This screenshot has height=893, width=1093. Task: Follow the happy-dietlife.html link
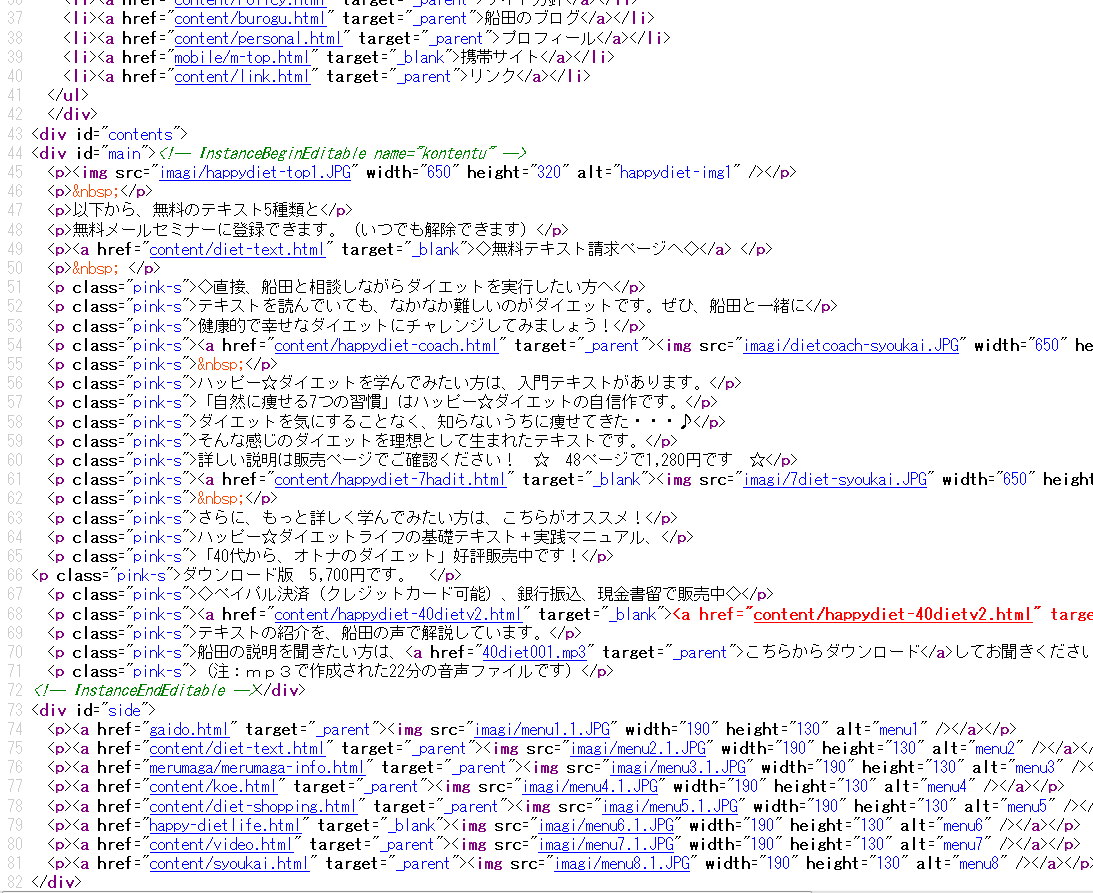[x=225, y=825]
